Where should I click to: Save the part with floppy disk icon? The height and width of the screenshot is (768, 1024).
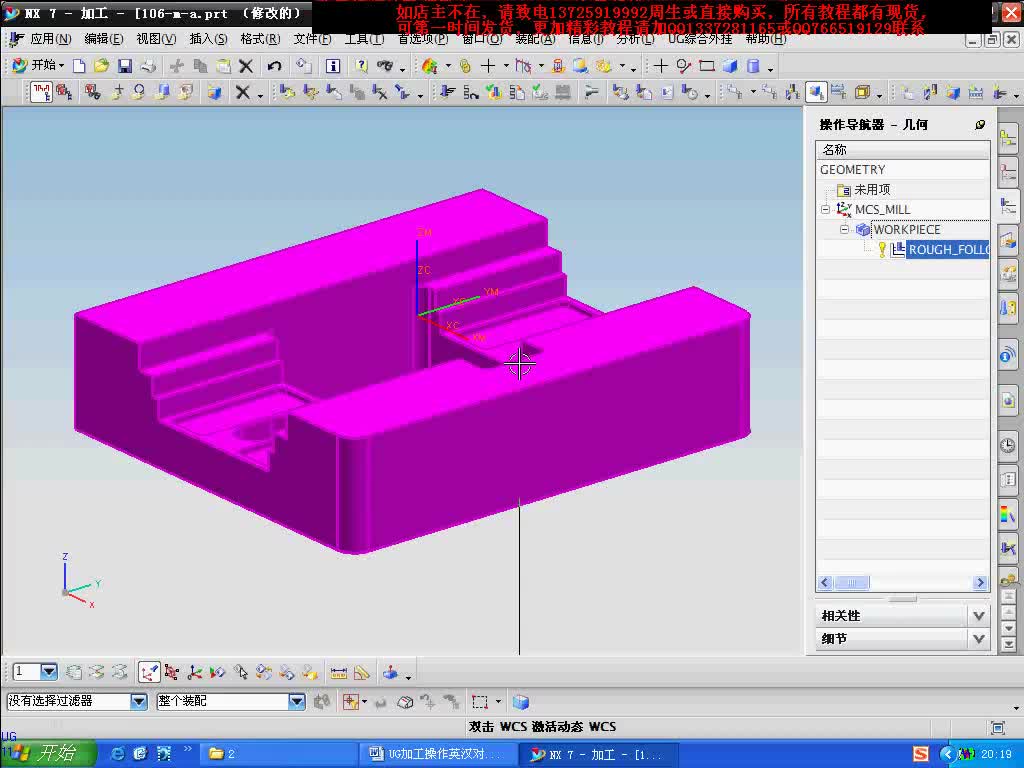[x=124, y=66]
